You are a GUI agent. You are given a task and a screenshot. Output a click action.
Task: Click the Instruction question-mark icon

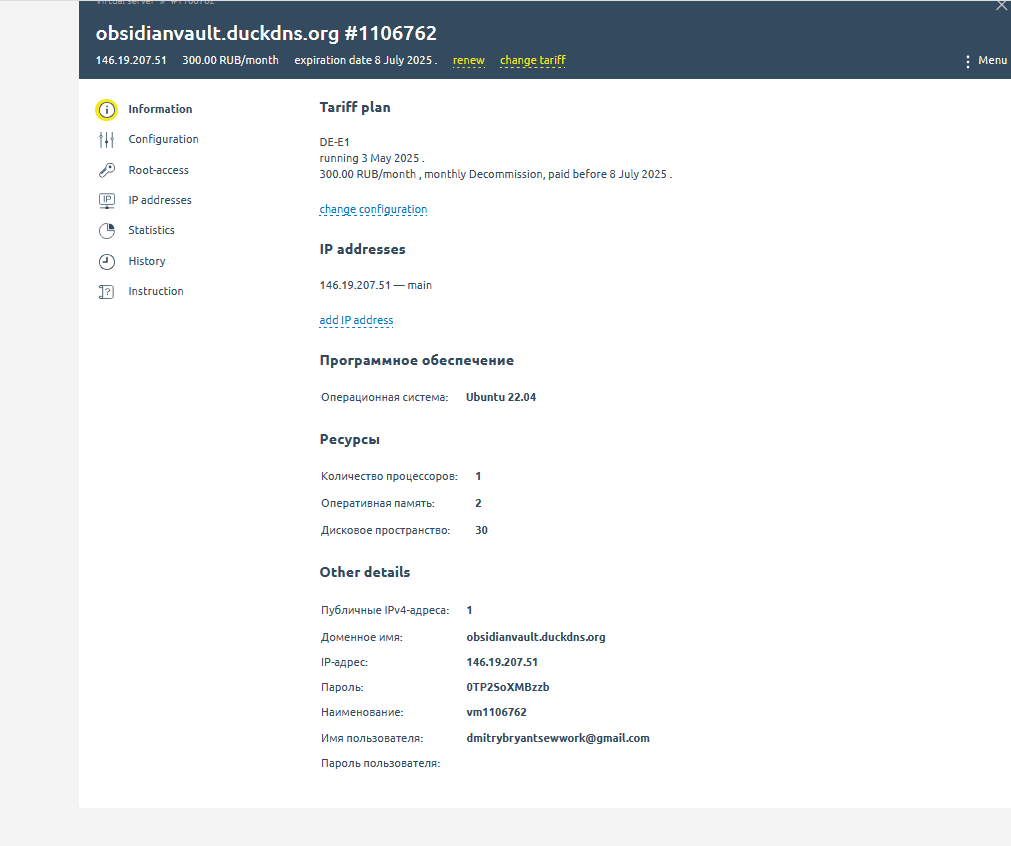pyautogui.click(x=107, y=292)
